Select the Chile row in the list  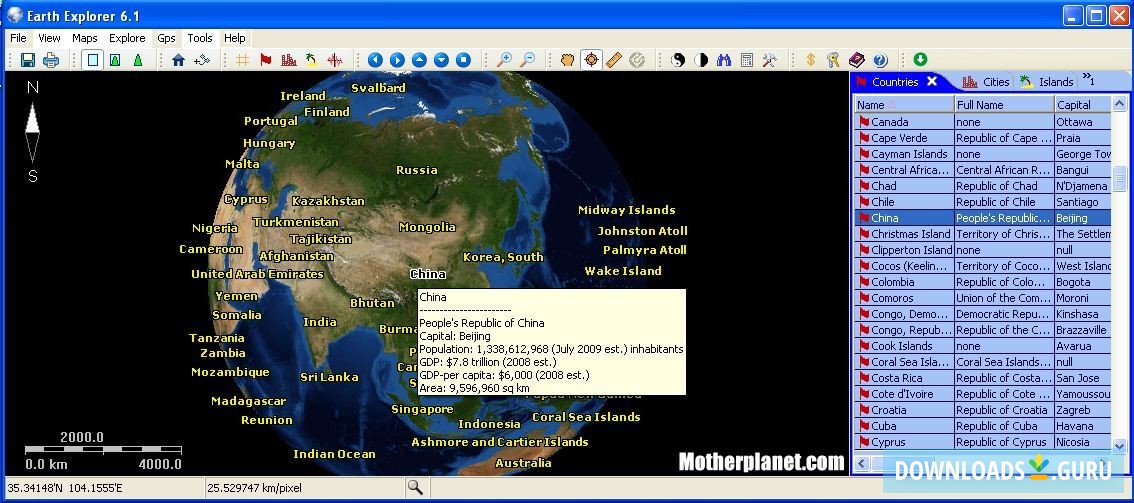[x=982, y=202]
